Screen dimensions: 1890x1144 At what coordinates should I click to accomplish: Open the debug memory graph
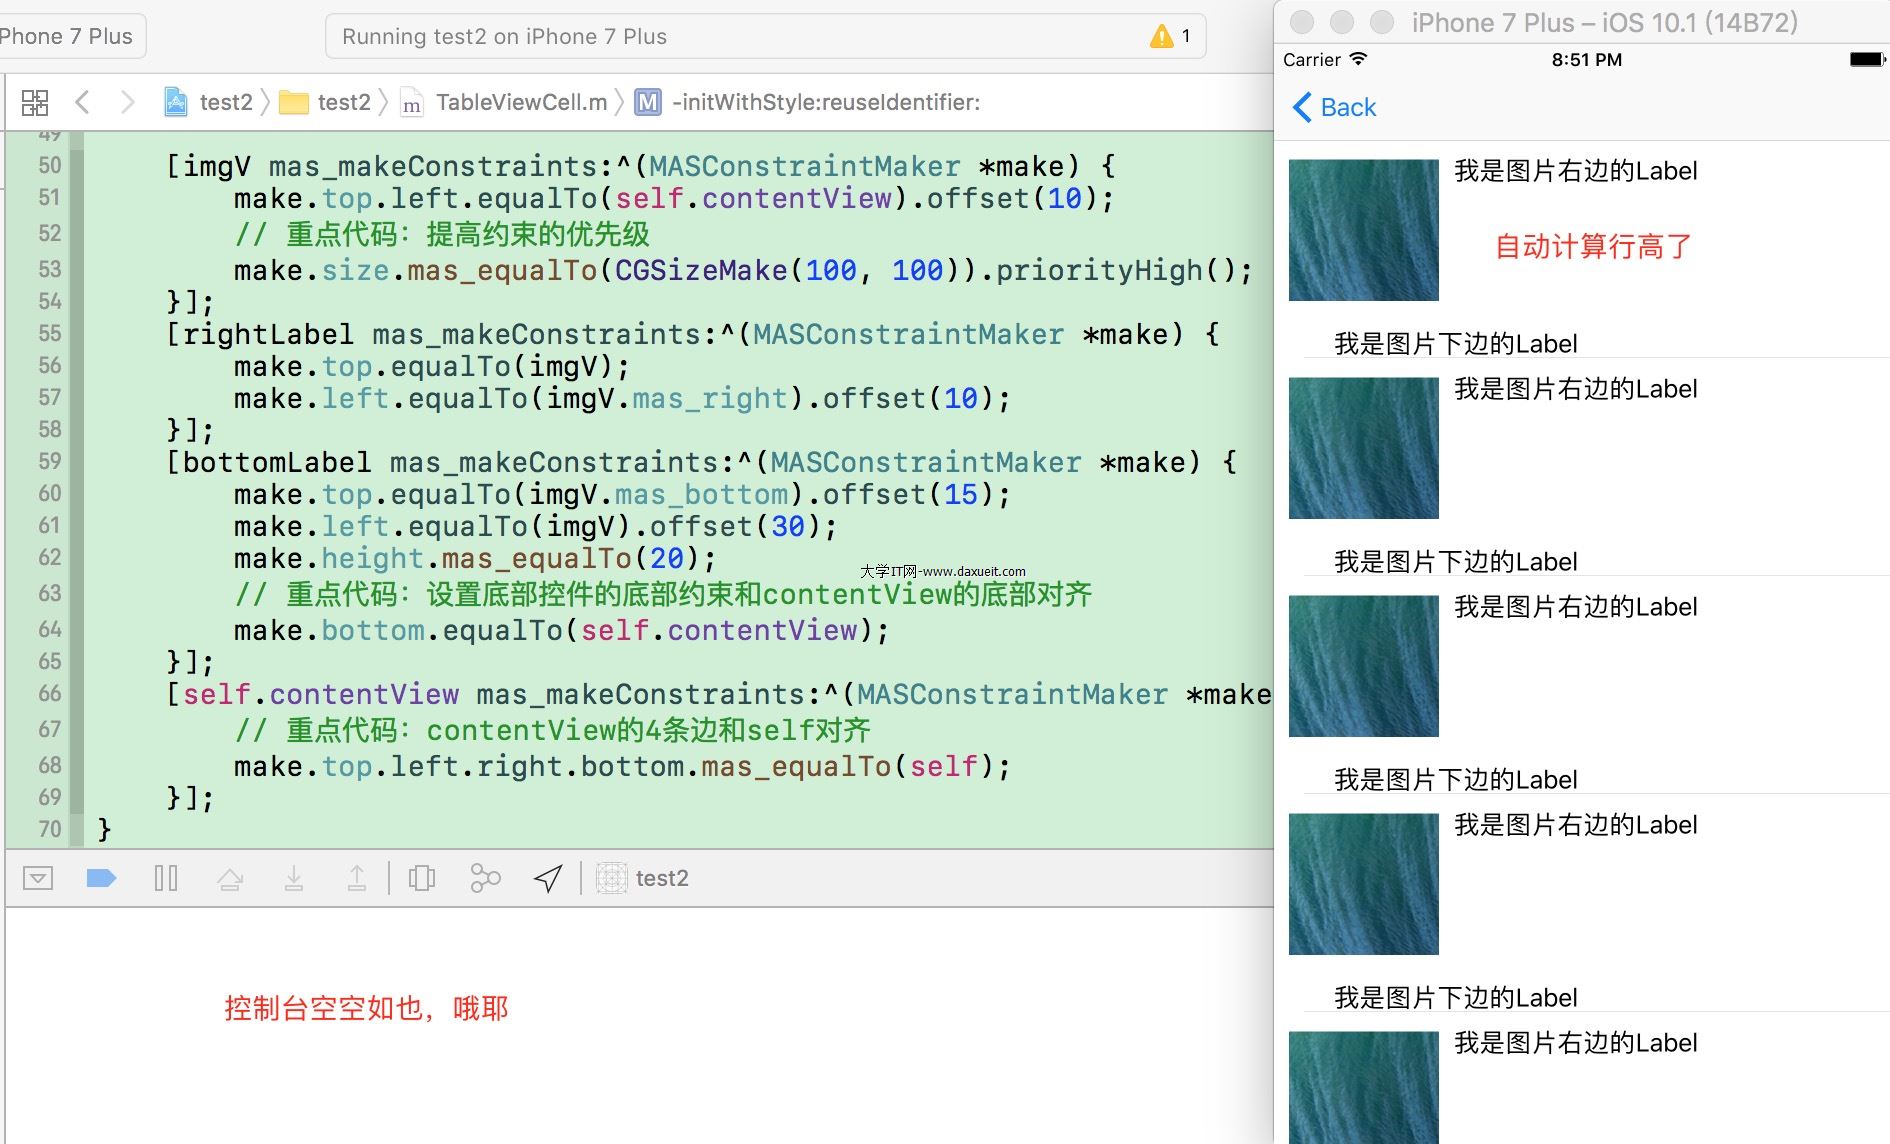(485, 878)
